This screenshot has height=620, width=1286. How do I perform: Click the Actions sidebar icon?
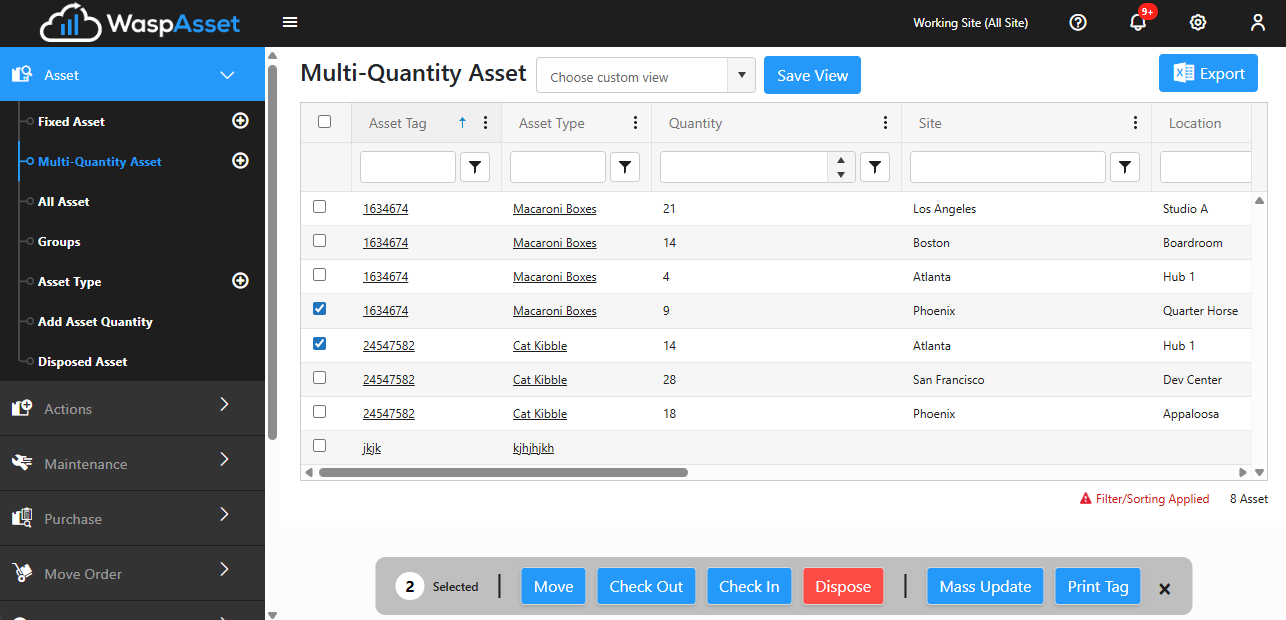[22, 408]
